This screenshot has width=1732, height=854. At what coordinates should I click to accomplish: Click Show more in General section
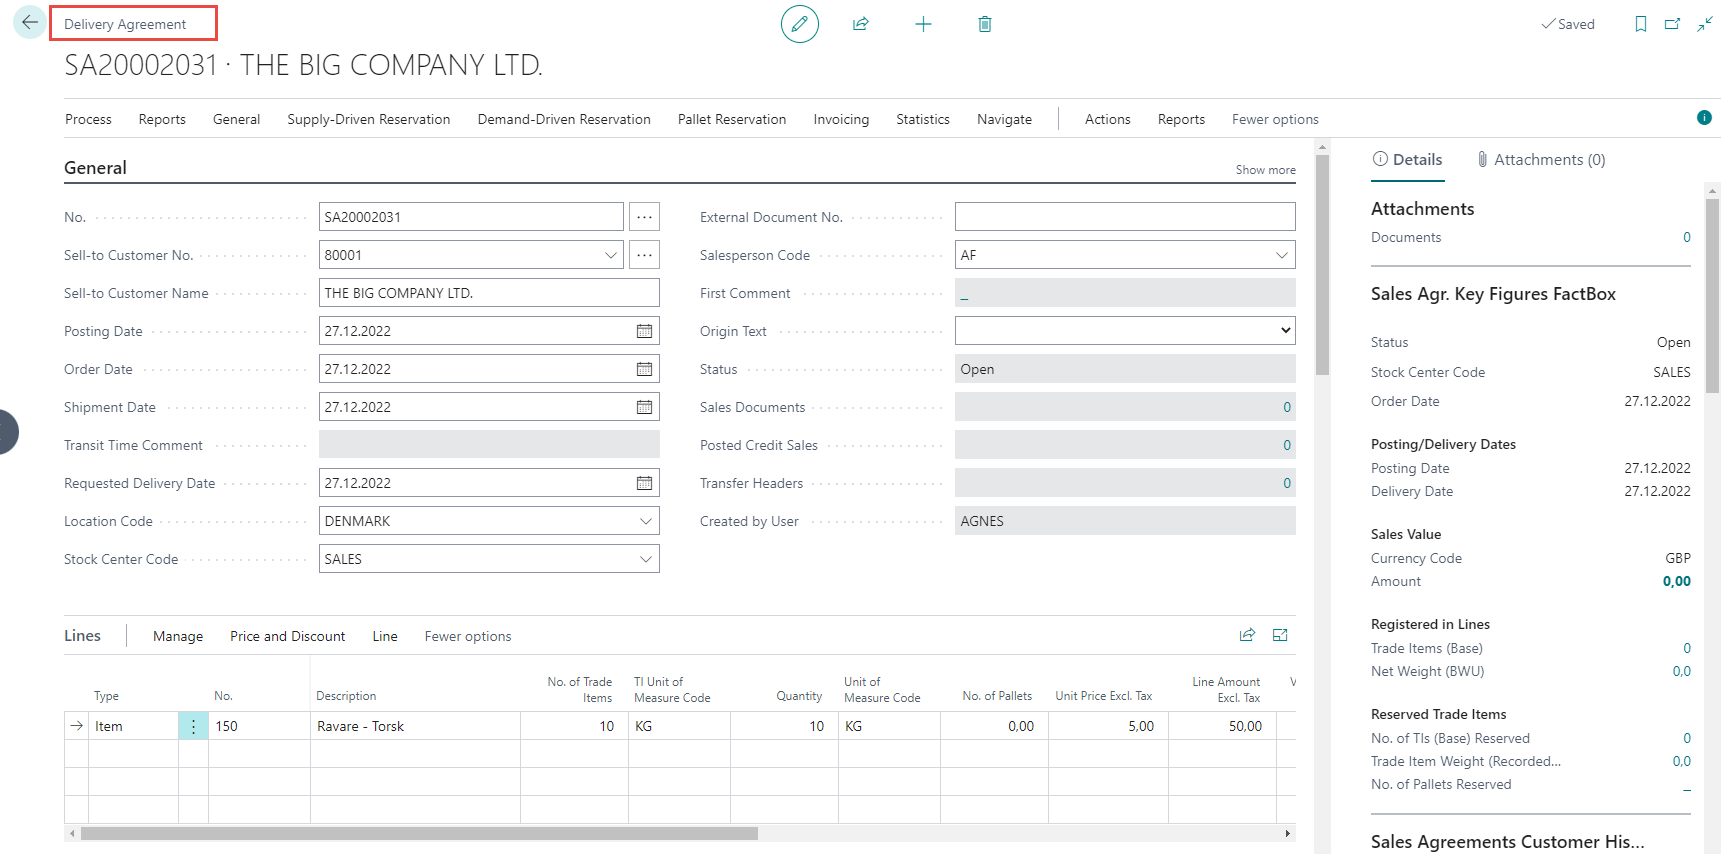point(1265,170)
